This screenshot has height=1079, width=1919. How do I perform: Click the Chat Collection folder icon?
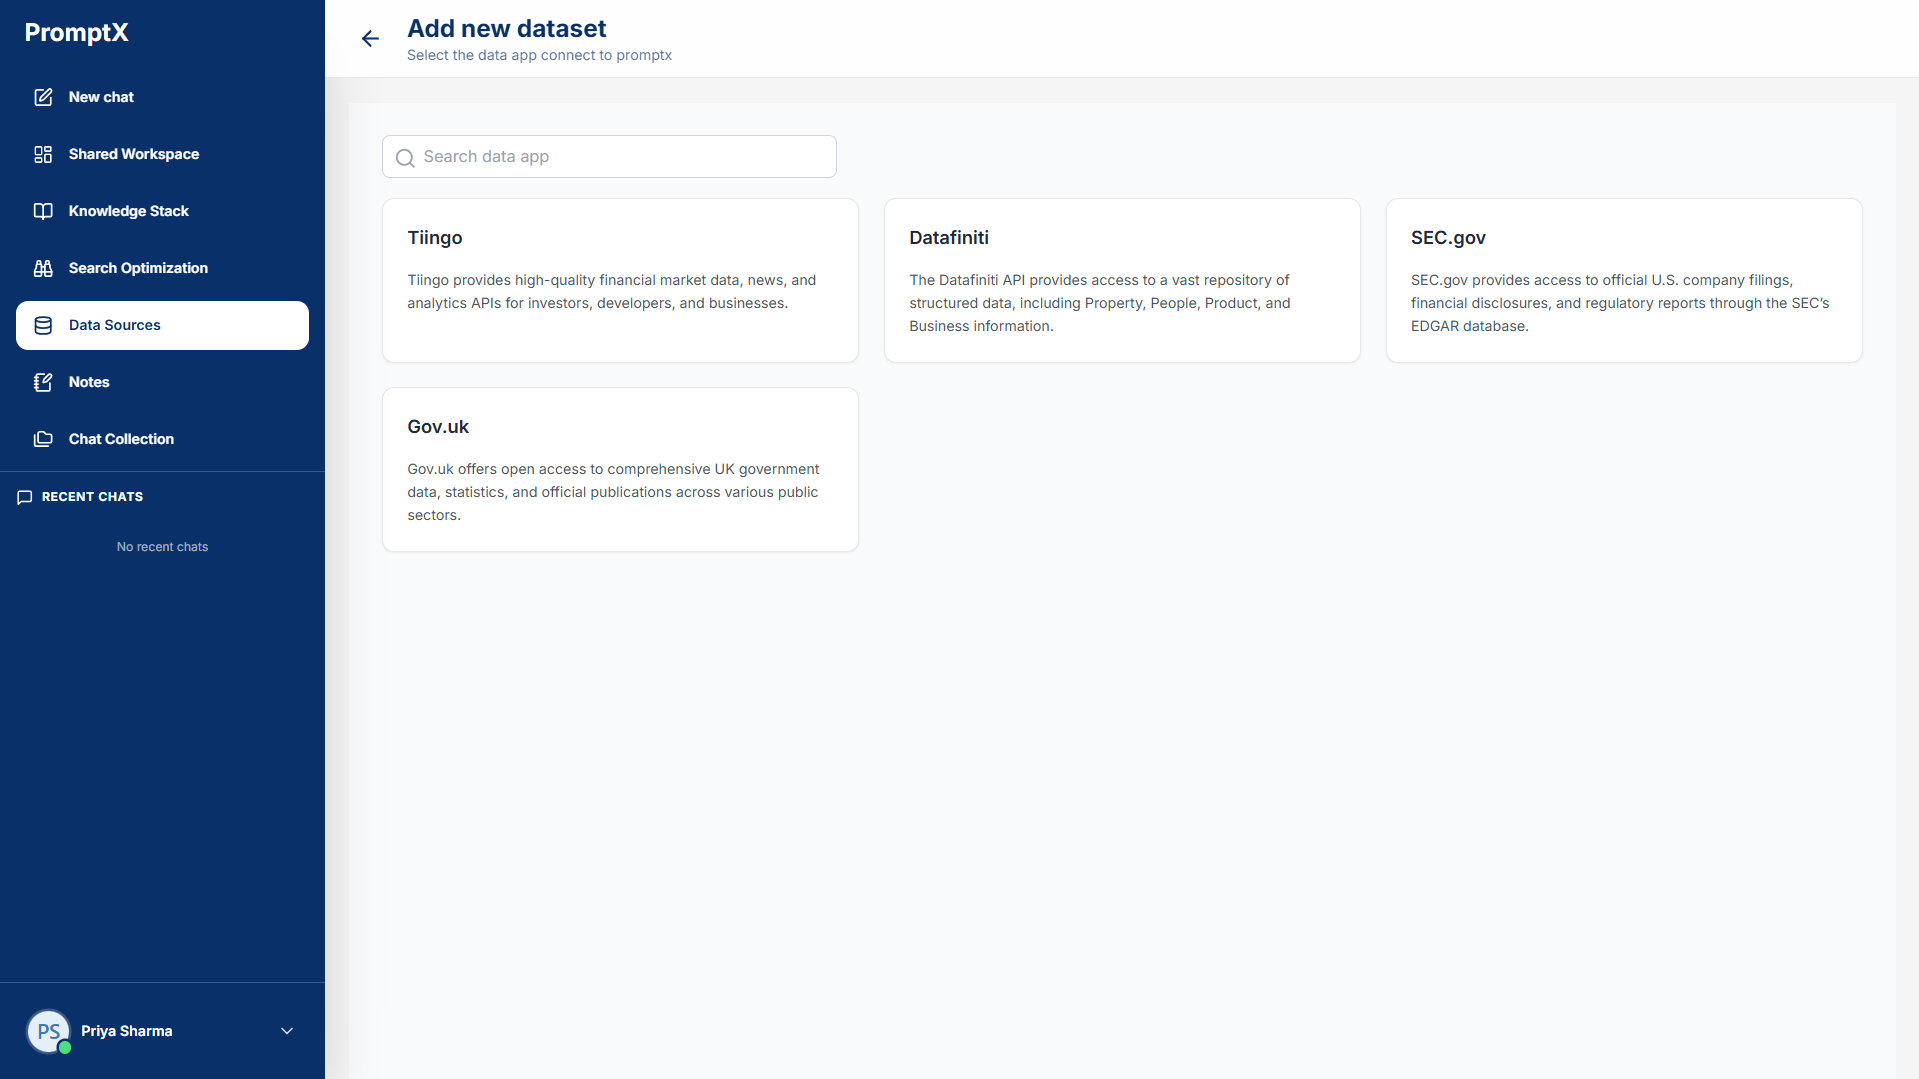pyautogui.click(x=43, y=439)
